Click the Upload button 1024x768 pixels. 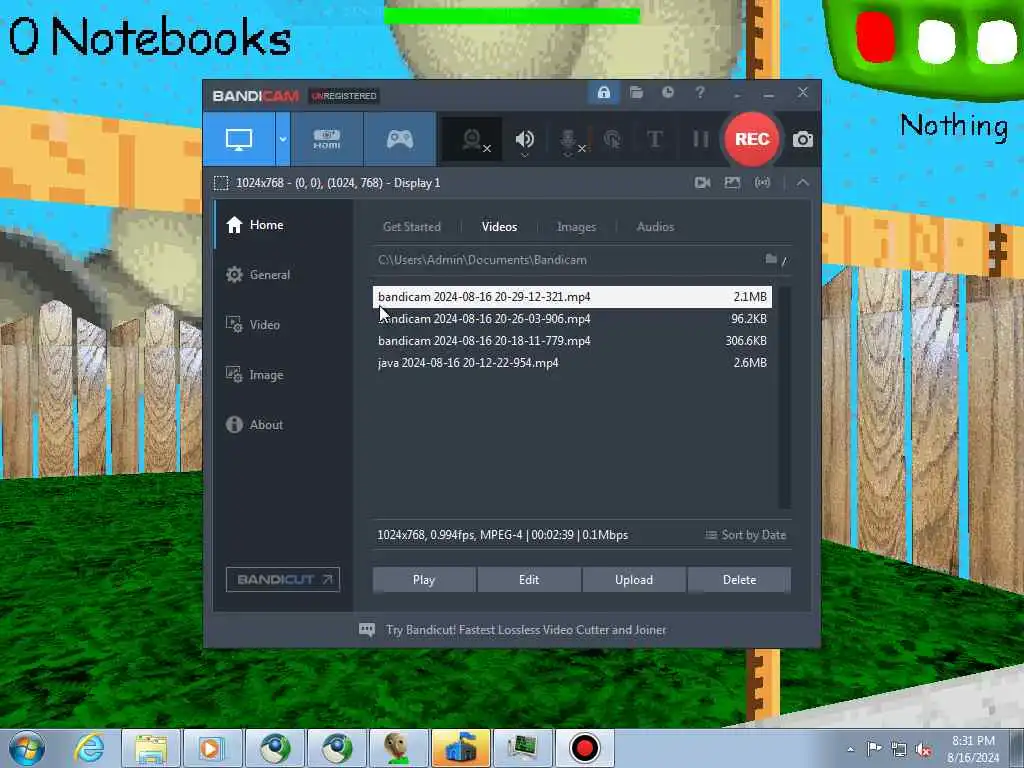pos(633,580)
